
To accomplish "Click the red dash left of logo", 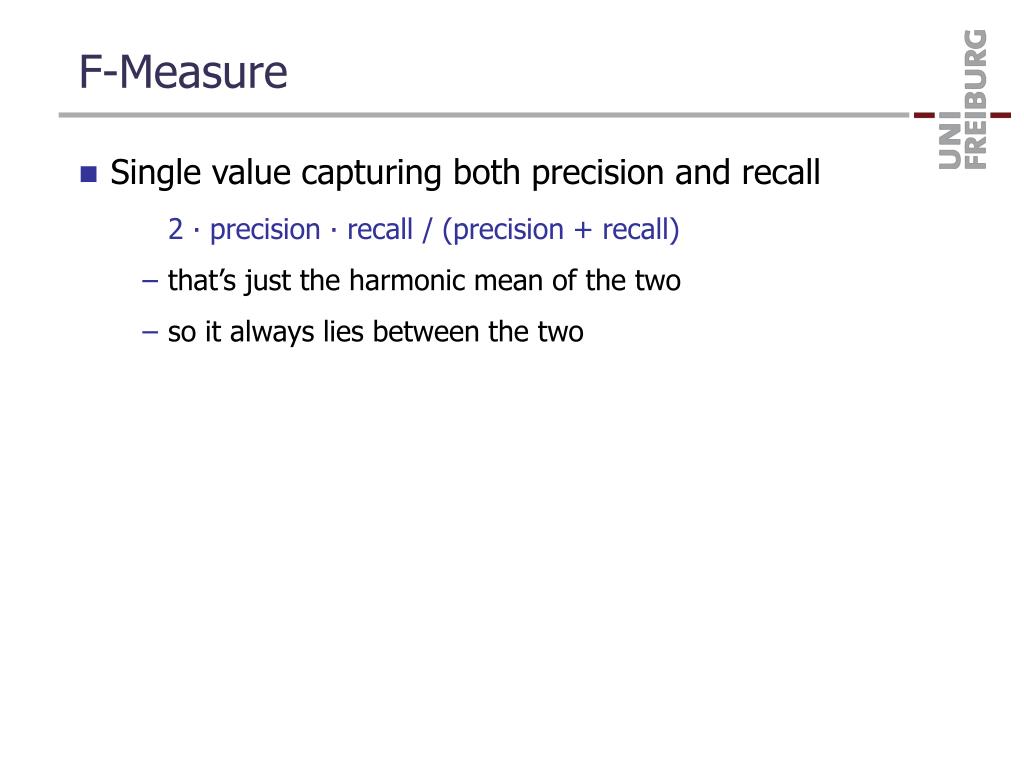I will click(x=924, y=115).
